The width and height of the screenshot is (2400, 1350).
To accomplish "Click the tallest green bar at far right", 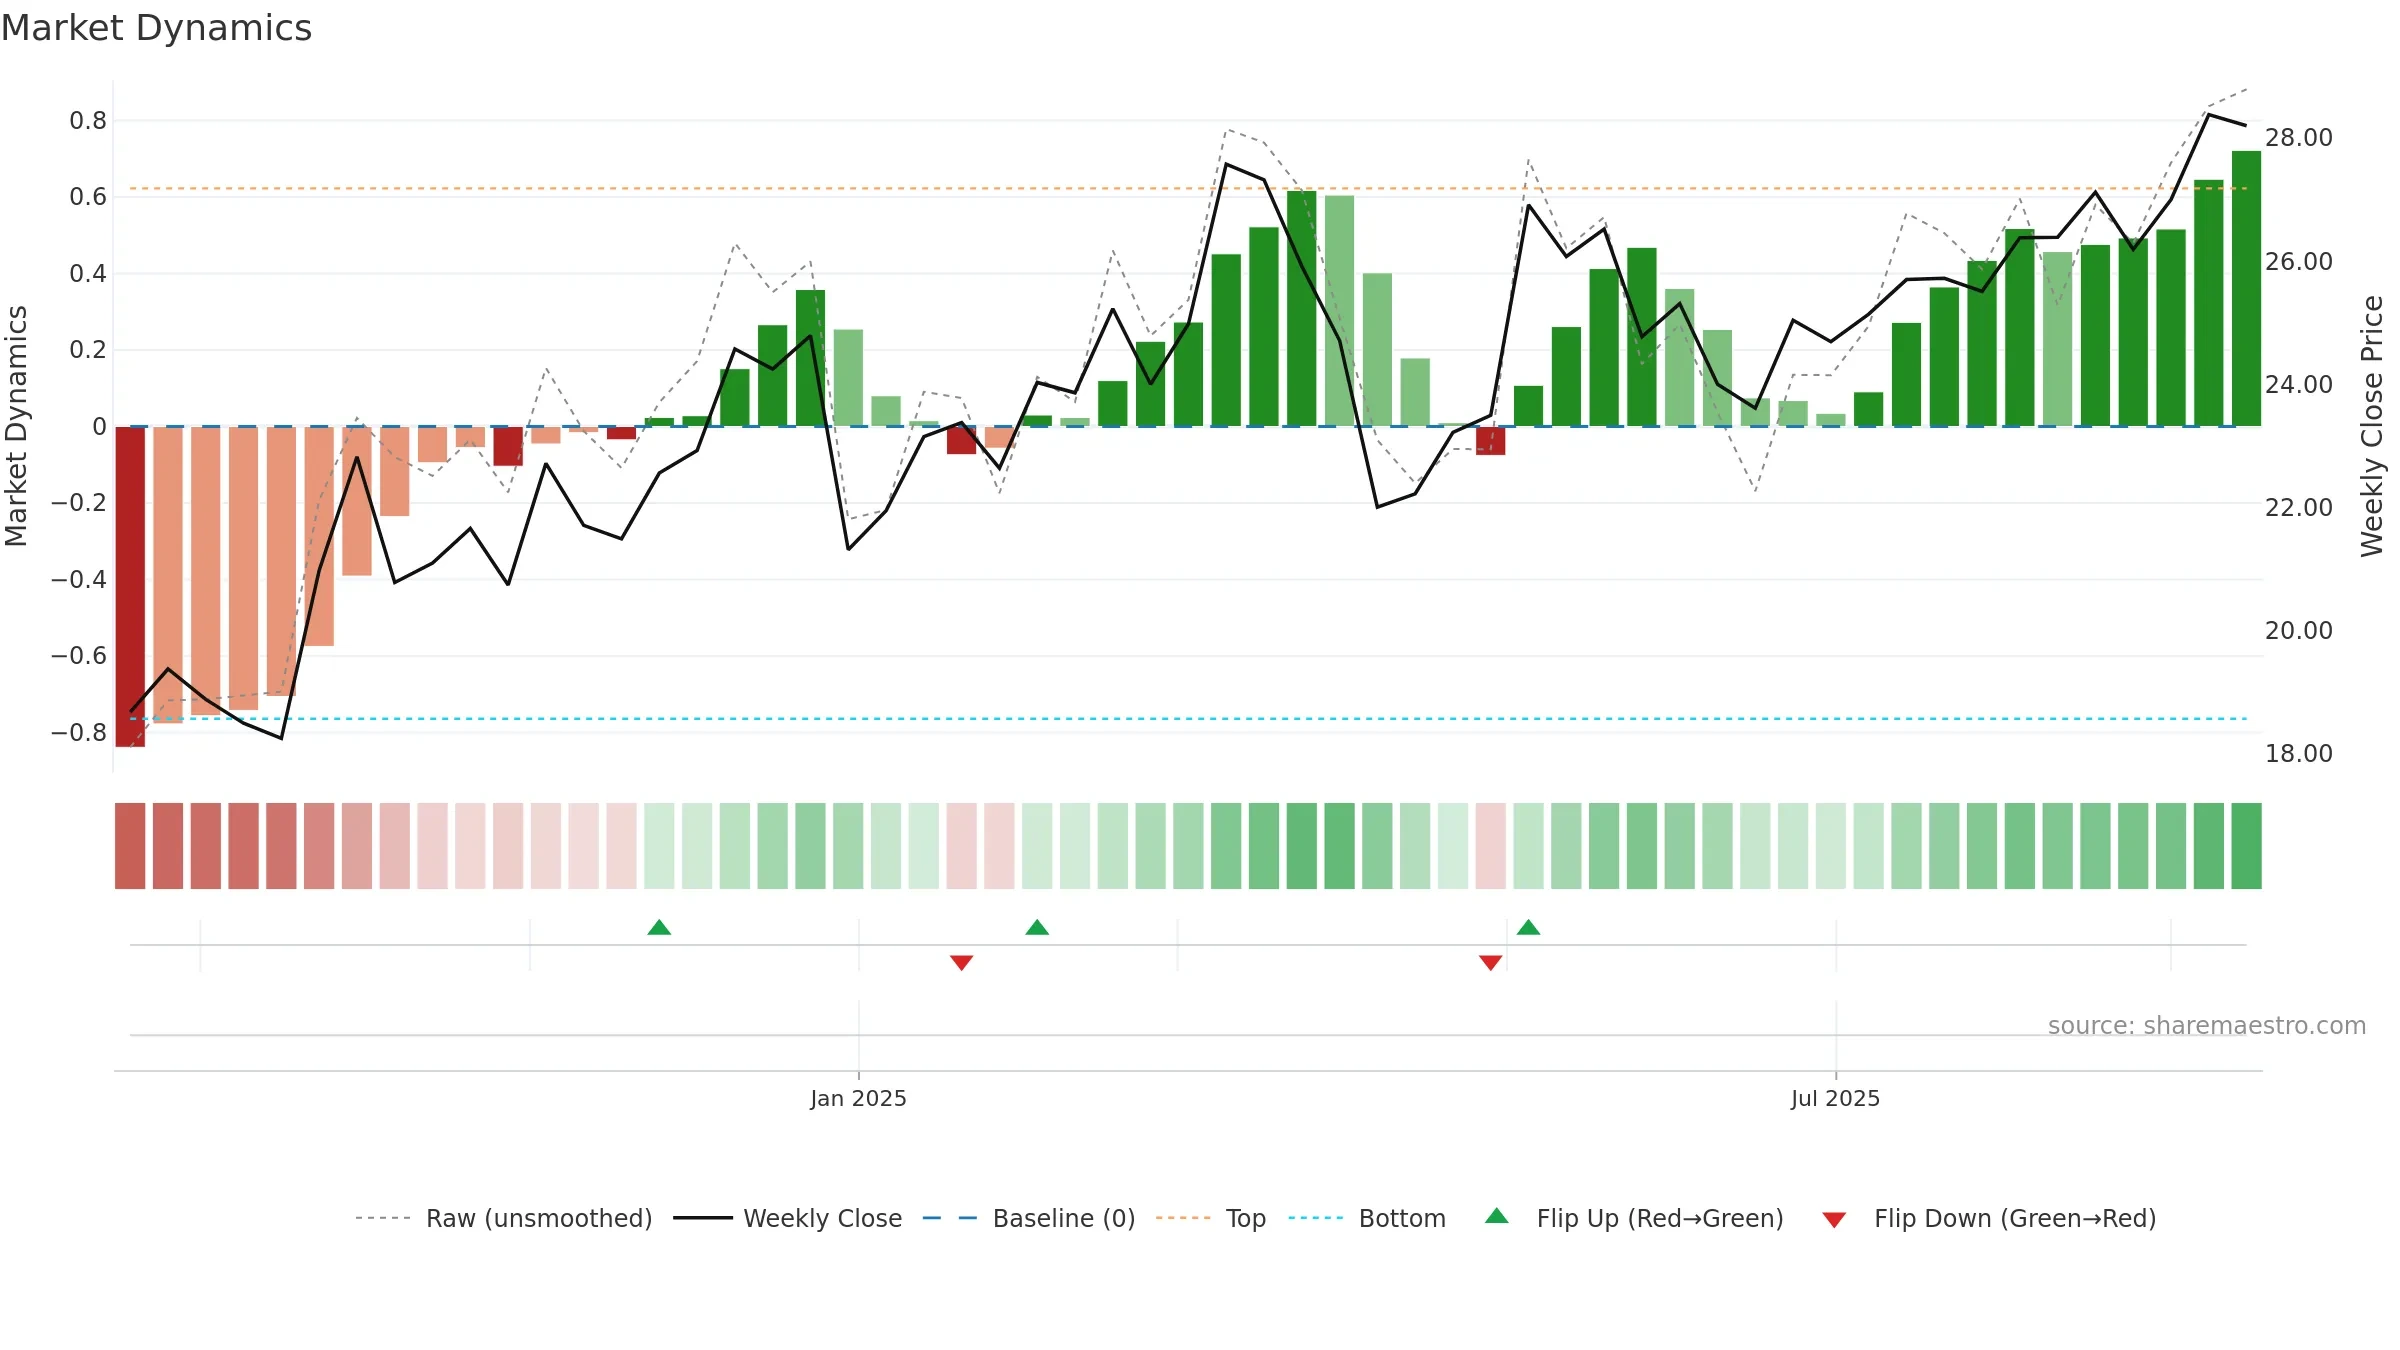I will tap(2246, 289).
